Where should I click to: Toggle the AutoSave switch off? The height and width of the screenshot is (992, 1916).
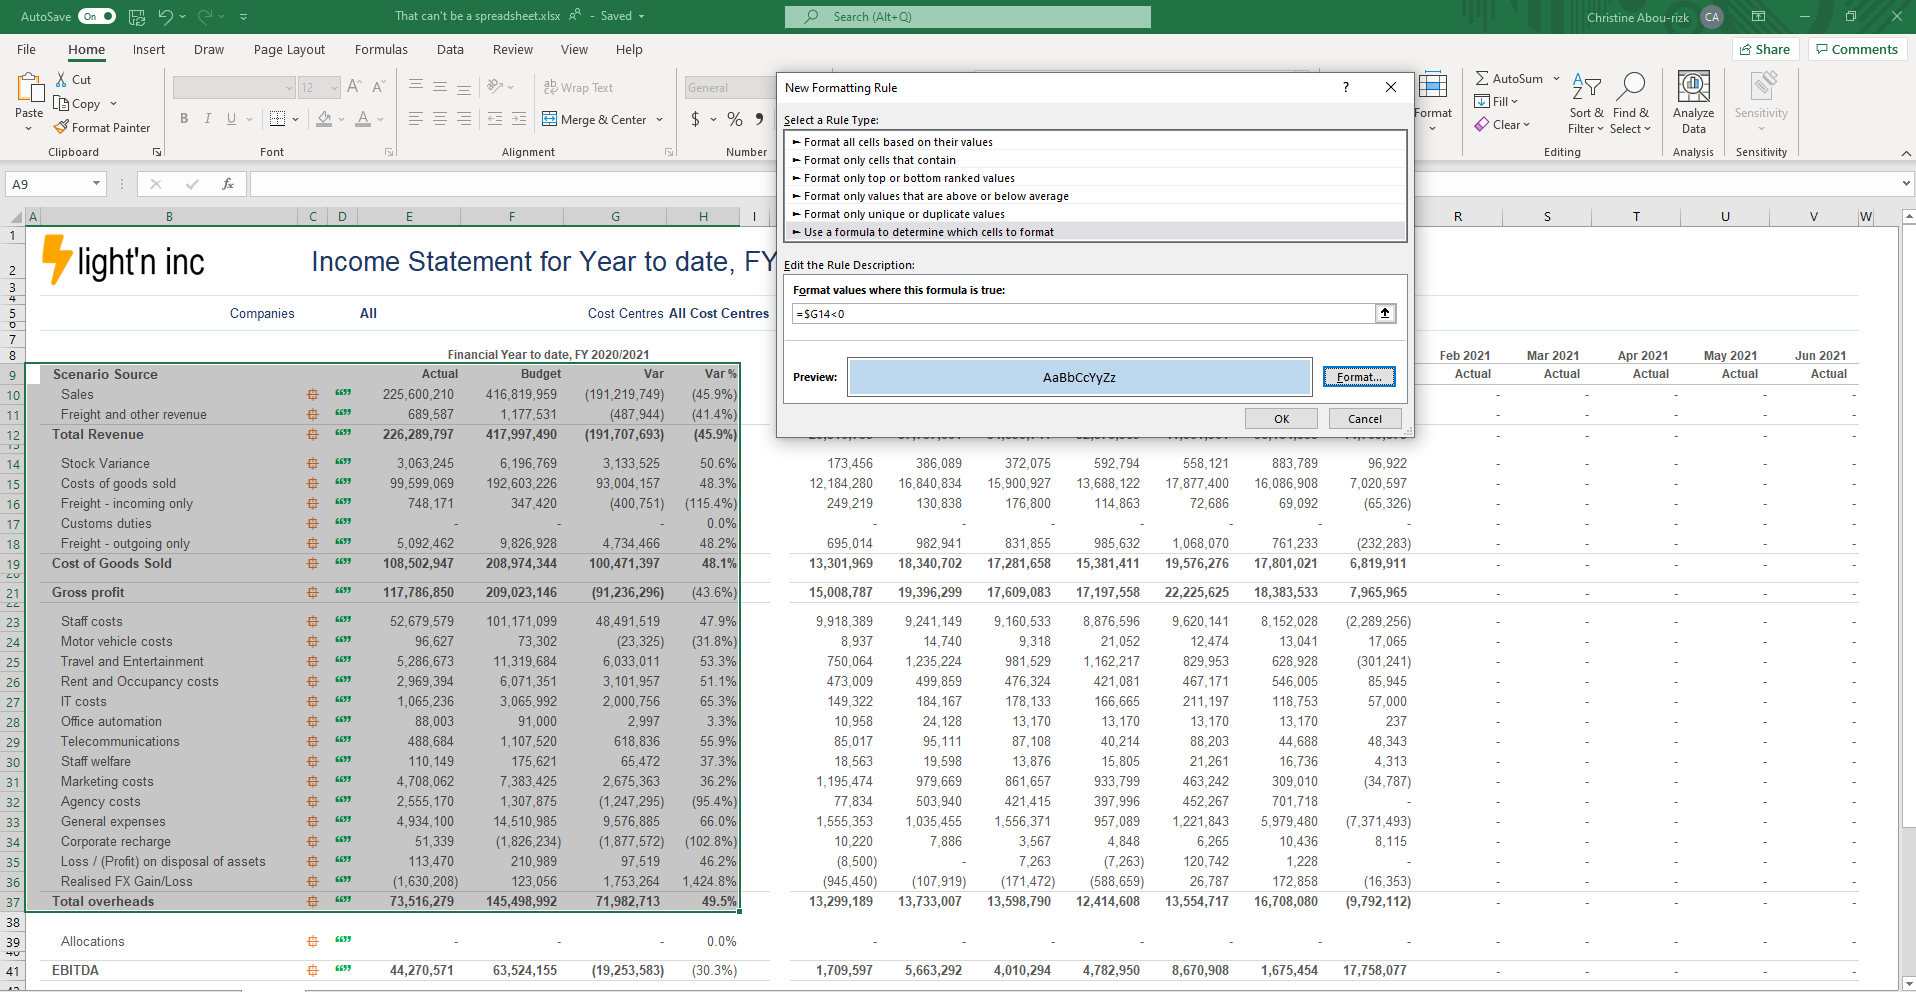(97, 16)
